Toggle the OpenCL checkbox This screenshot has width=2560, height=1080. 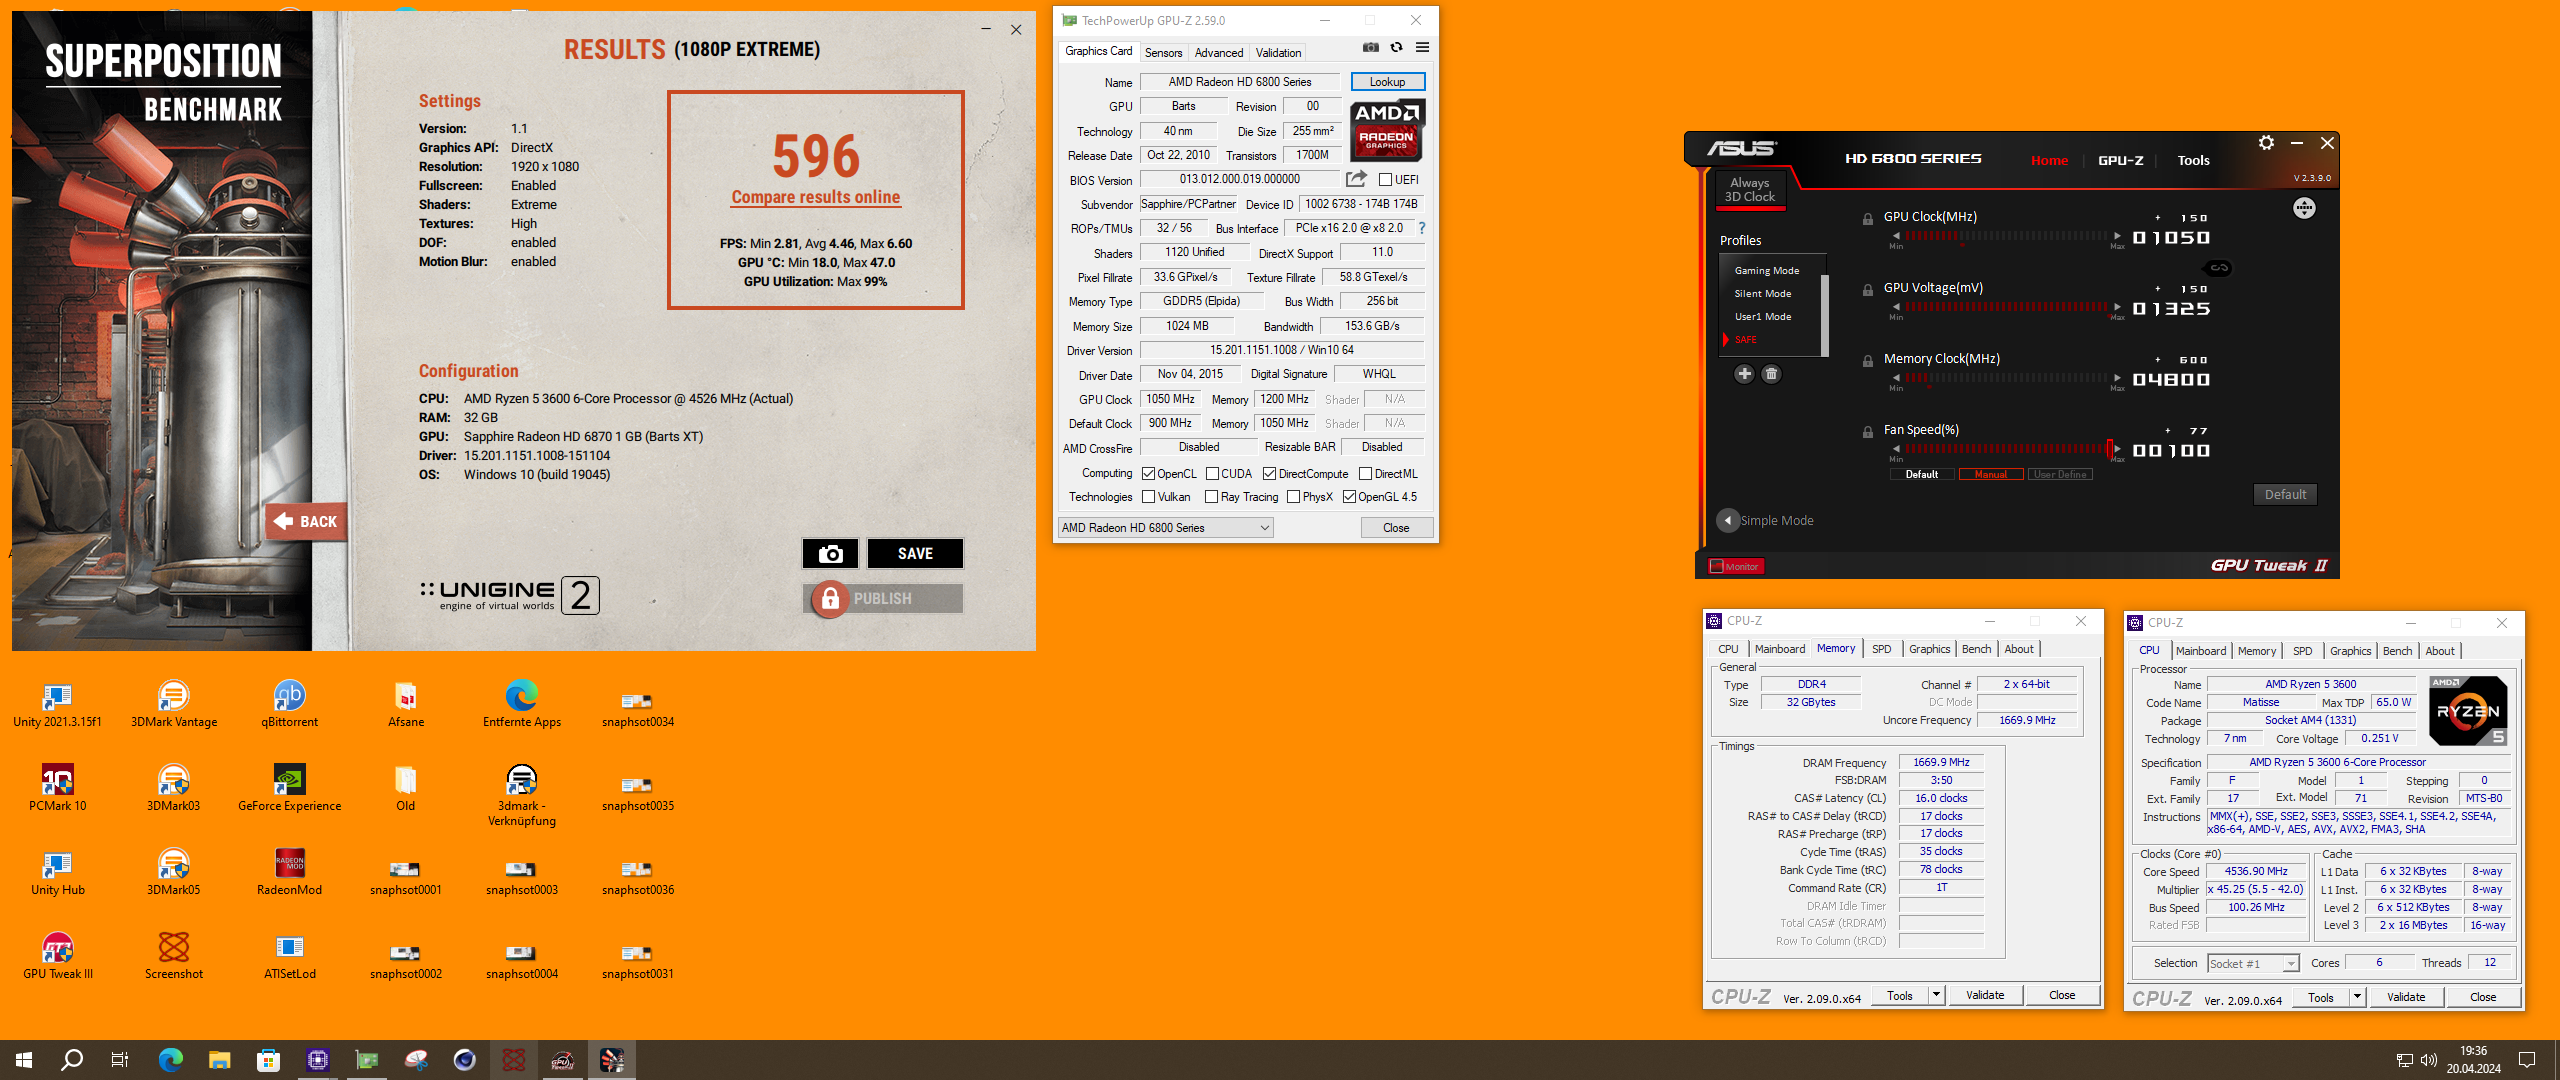[1148, 474]
